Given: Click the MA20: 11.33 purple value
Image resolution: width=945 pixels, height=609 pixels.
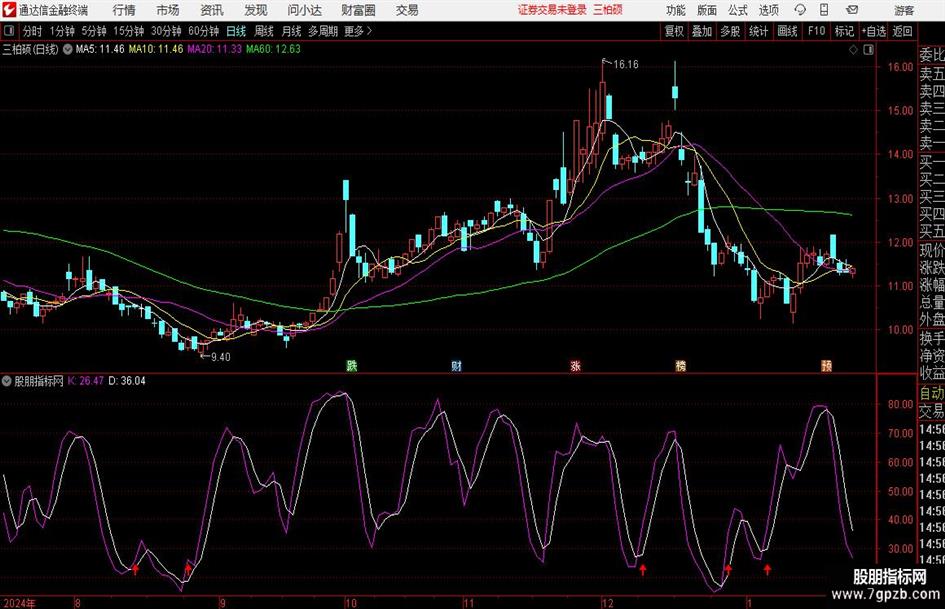Looking at the screenshot, I should [x=215, y=49].
